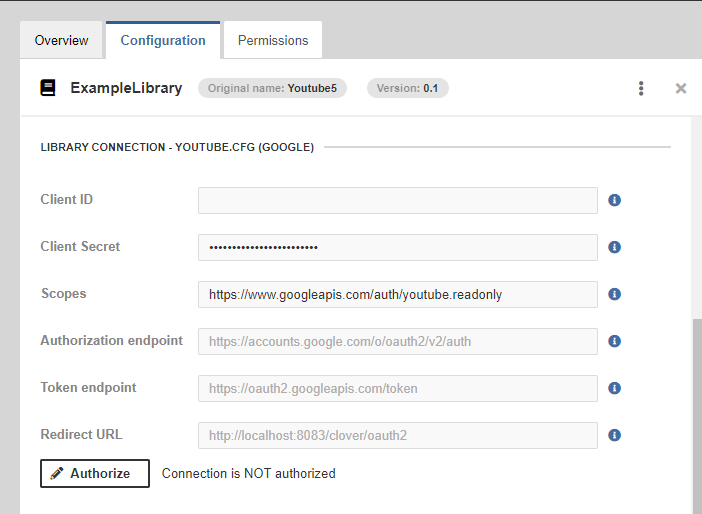Show info for Redirect URL

(x=614, y=435)
